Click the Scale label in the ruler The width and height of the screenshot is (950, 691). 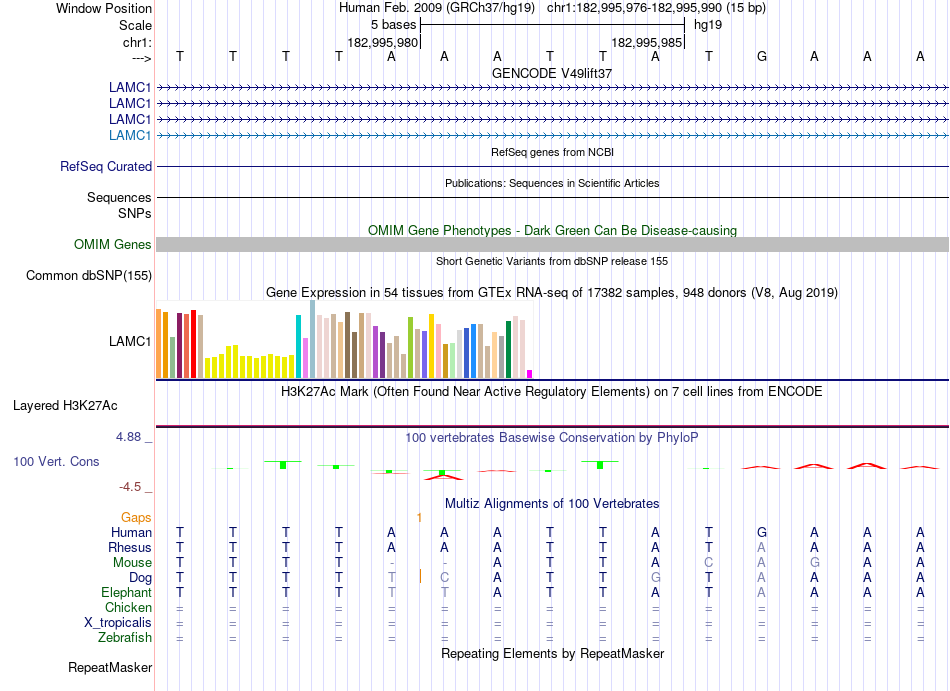click(135, 25)
